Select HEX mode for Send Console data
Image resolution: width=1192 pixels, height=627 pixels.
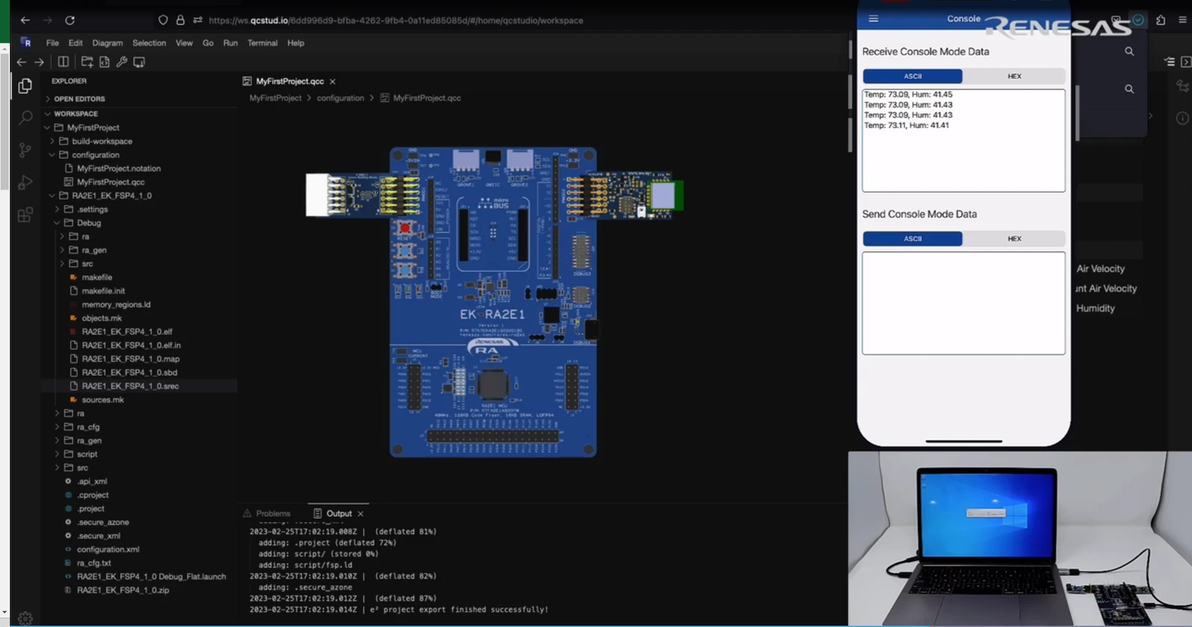point(1014,239)
